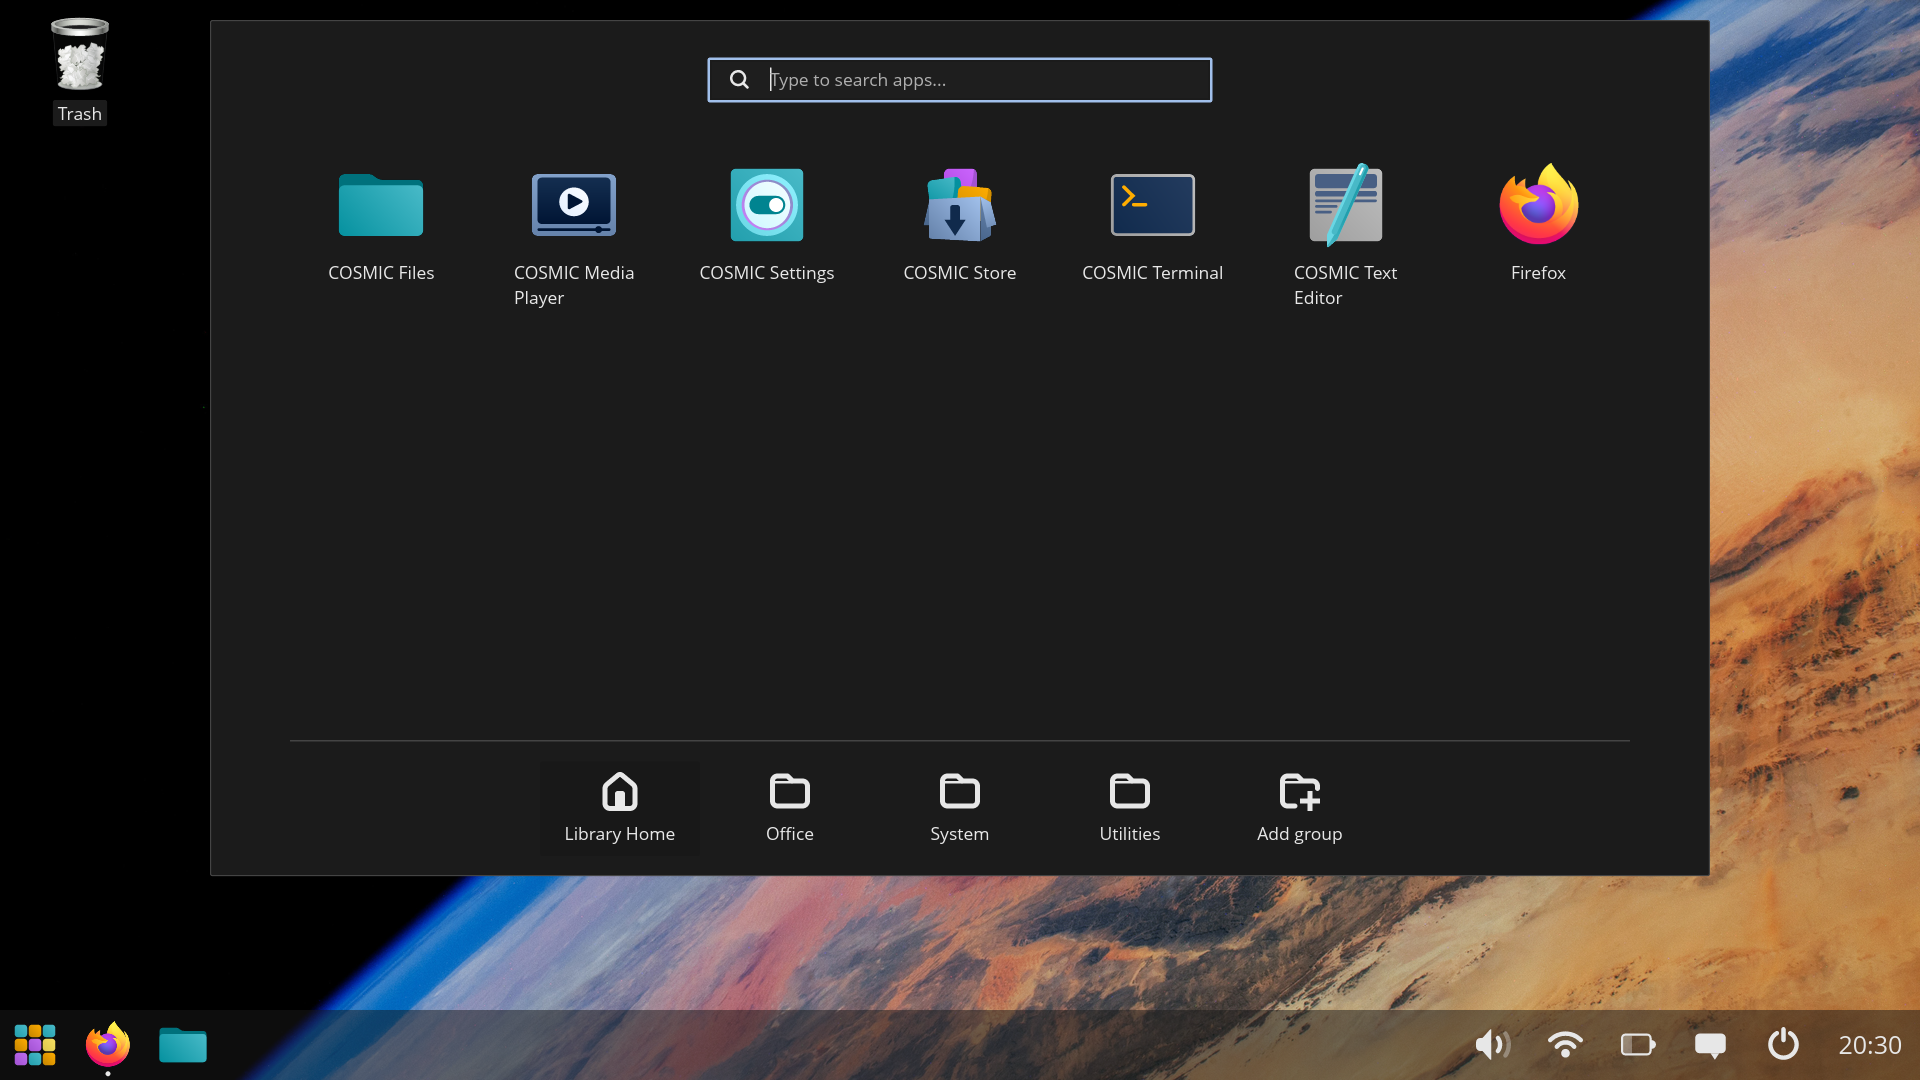The image size is (1920, 1080).
Task: Click the search magnifier icon
Action: pos(739,80)
